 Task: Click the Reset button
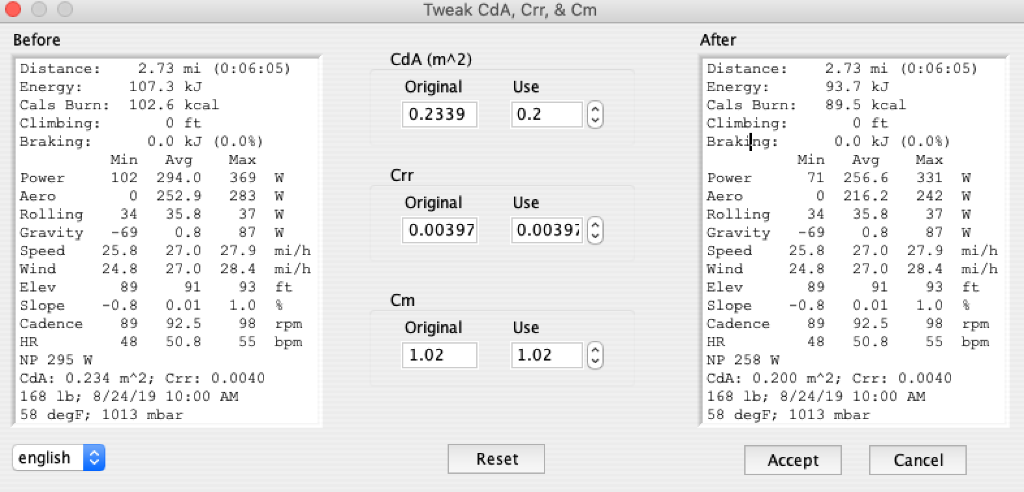click(x=496, y=459)
